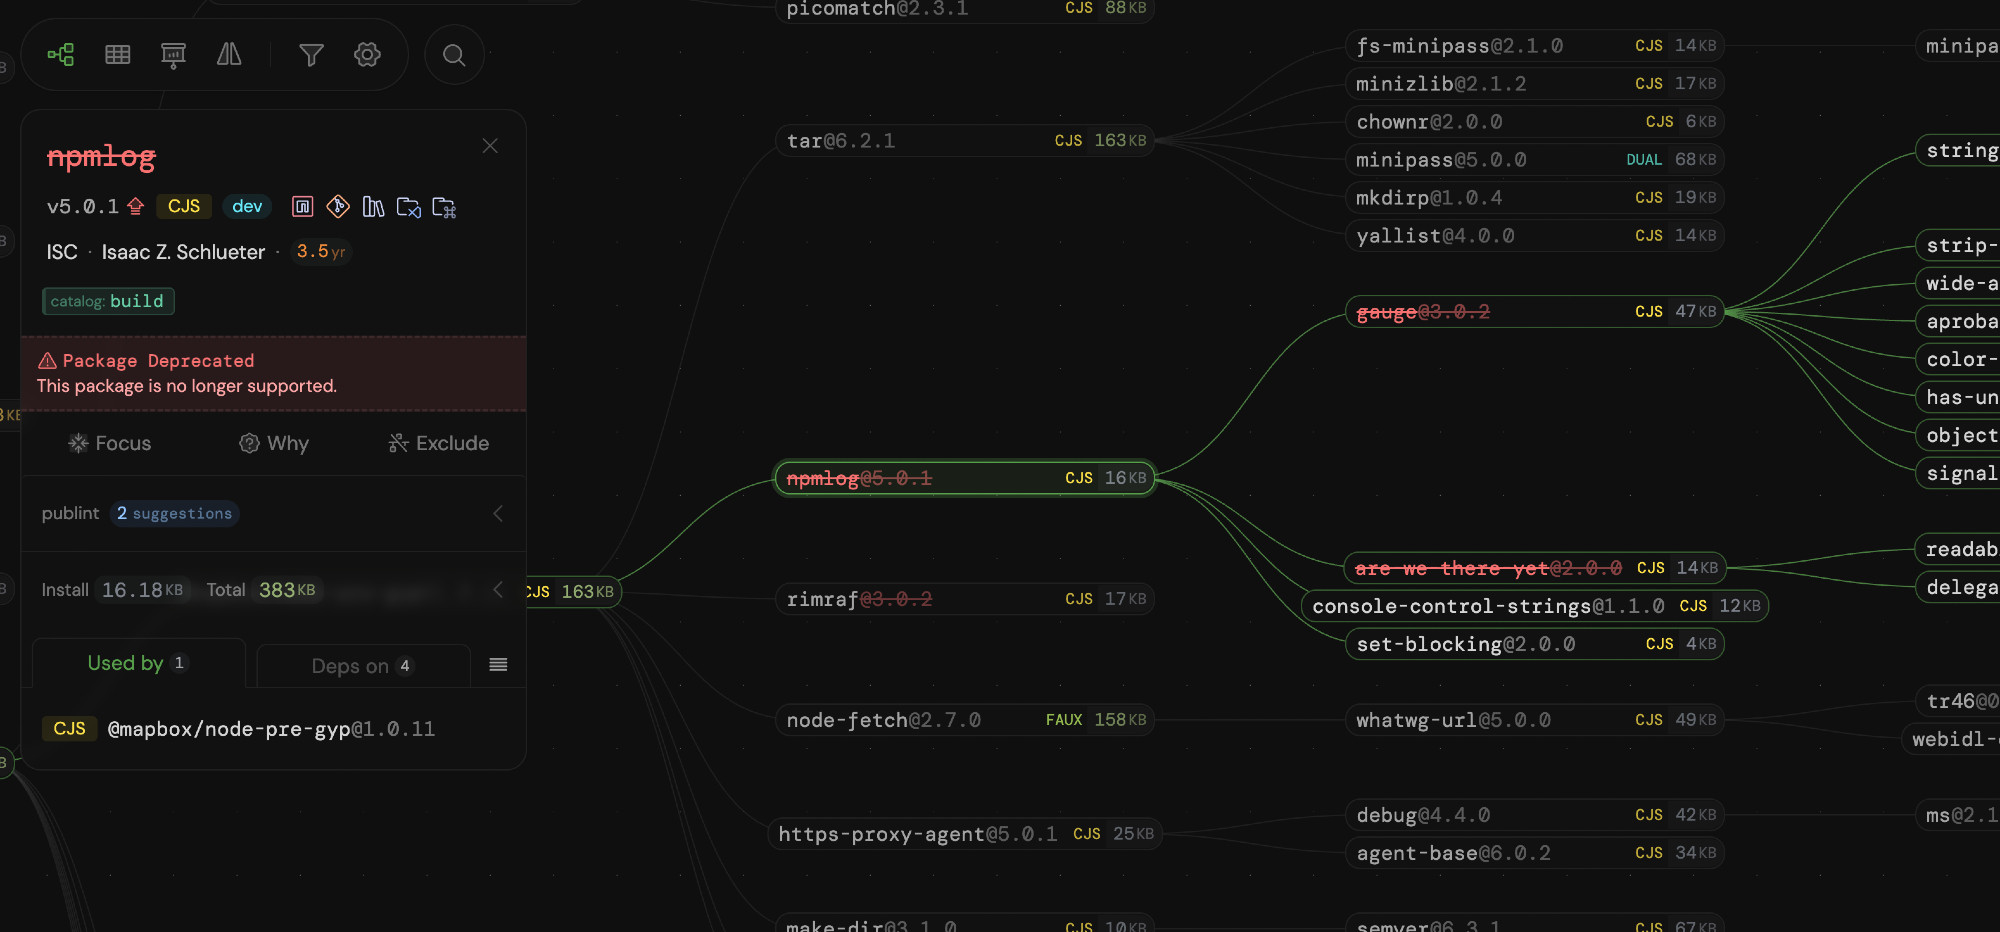
Task: Select the console-control-strings@1.1.0 graph node
Action: (1535, 606)
